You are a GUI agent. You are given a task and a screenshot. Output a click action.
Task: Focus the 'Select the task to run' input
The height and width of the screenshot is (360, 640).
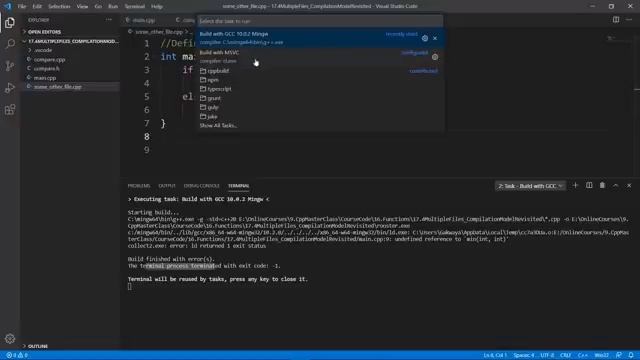[320, 21]
